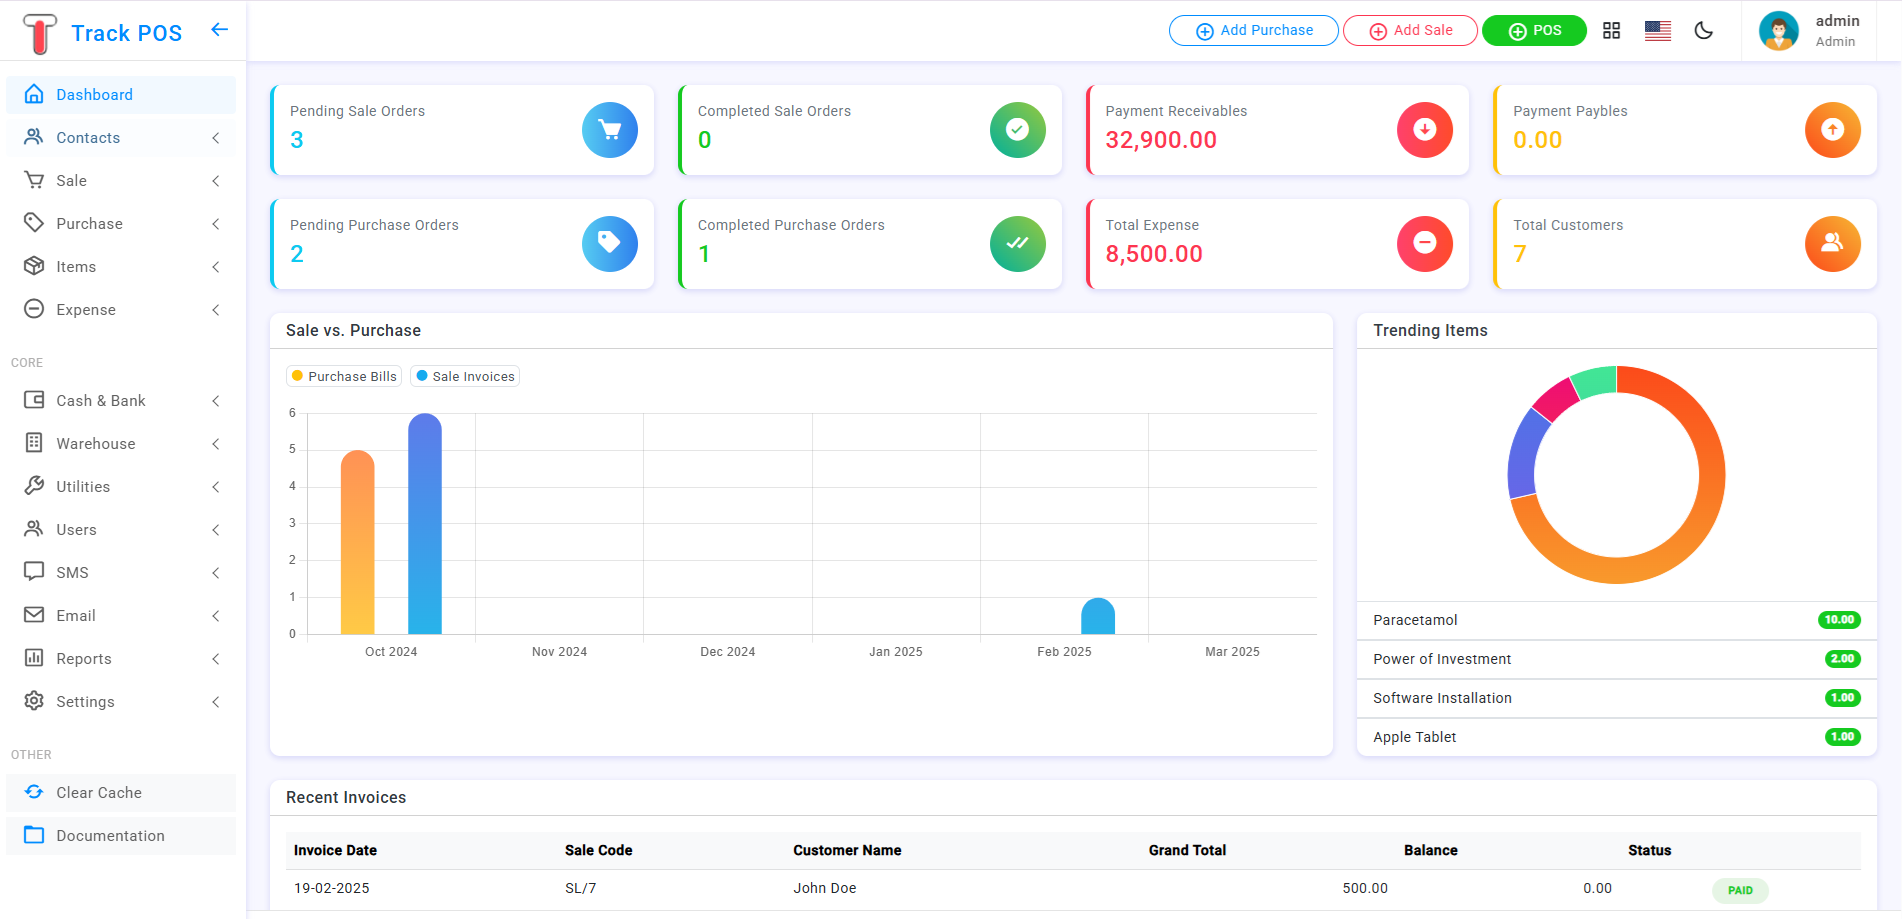Click the green POS button
This screenshot has width=1902, height=919.
[x=1533, y=31]
